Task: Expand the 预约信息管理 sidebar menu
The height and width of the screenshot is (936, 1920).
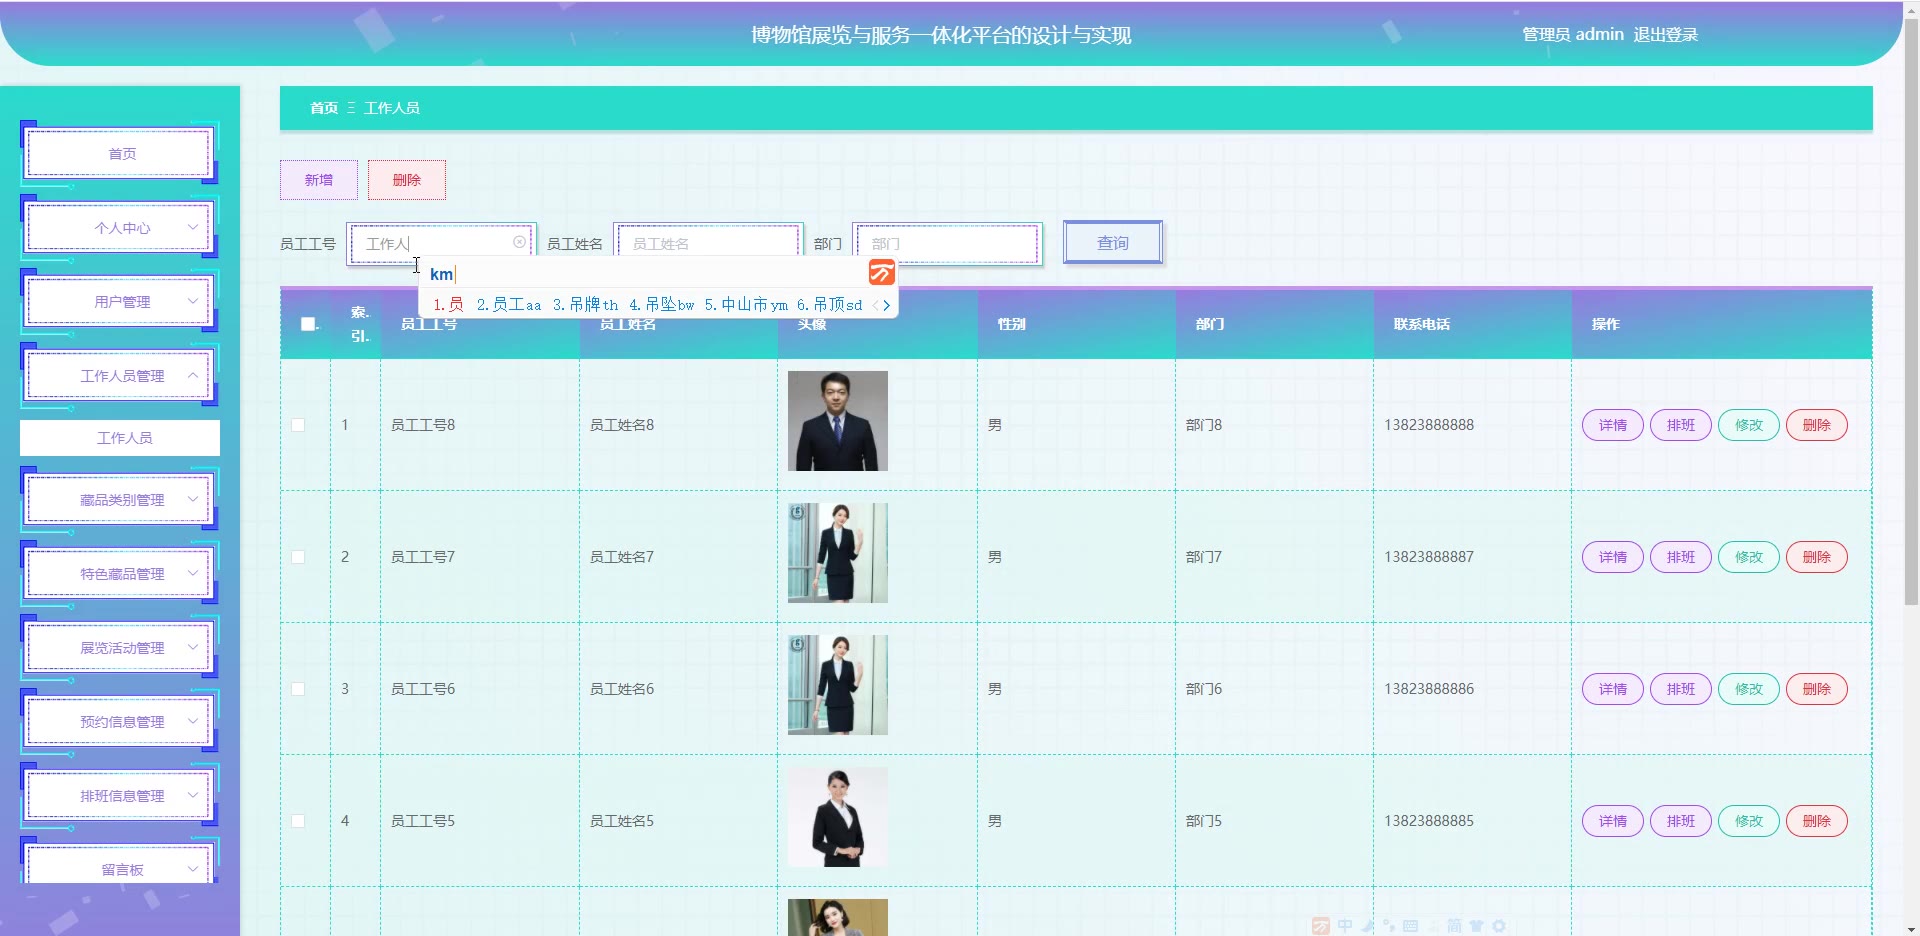Action: click(120, 722)
